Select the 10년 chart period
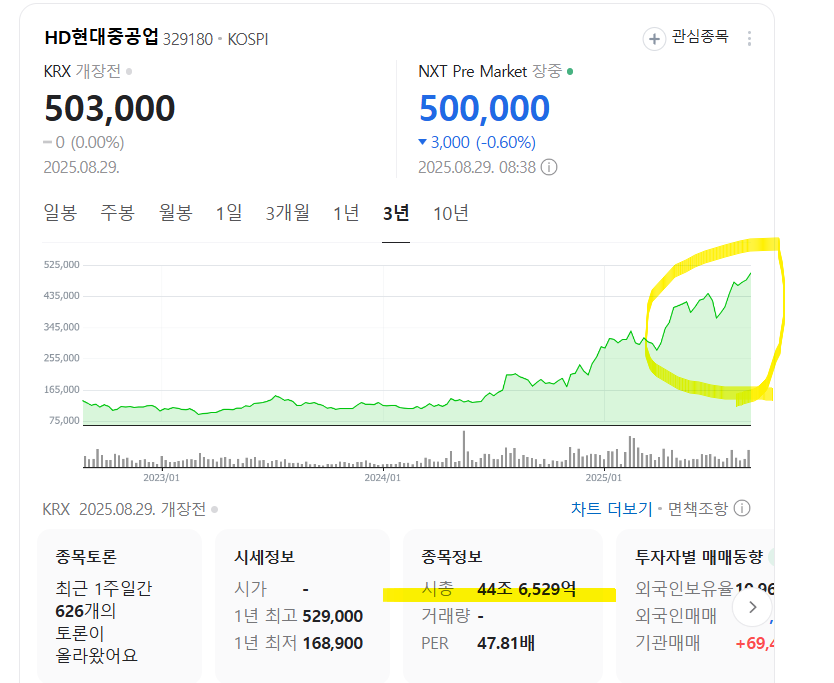 [x=451, y=213]
